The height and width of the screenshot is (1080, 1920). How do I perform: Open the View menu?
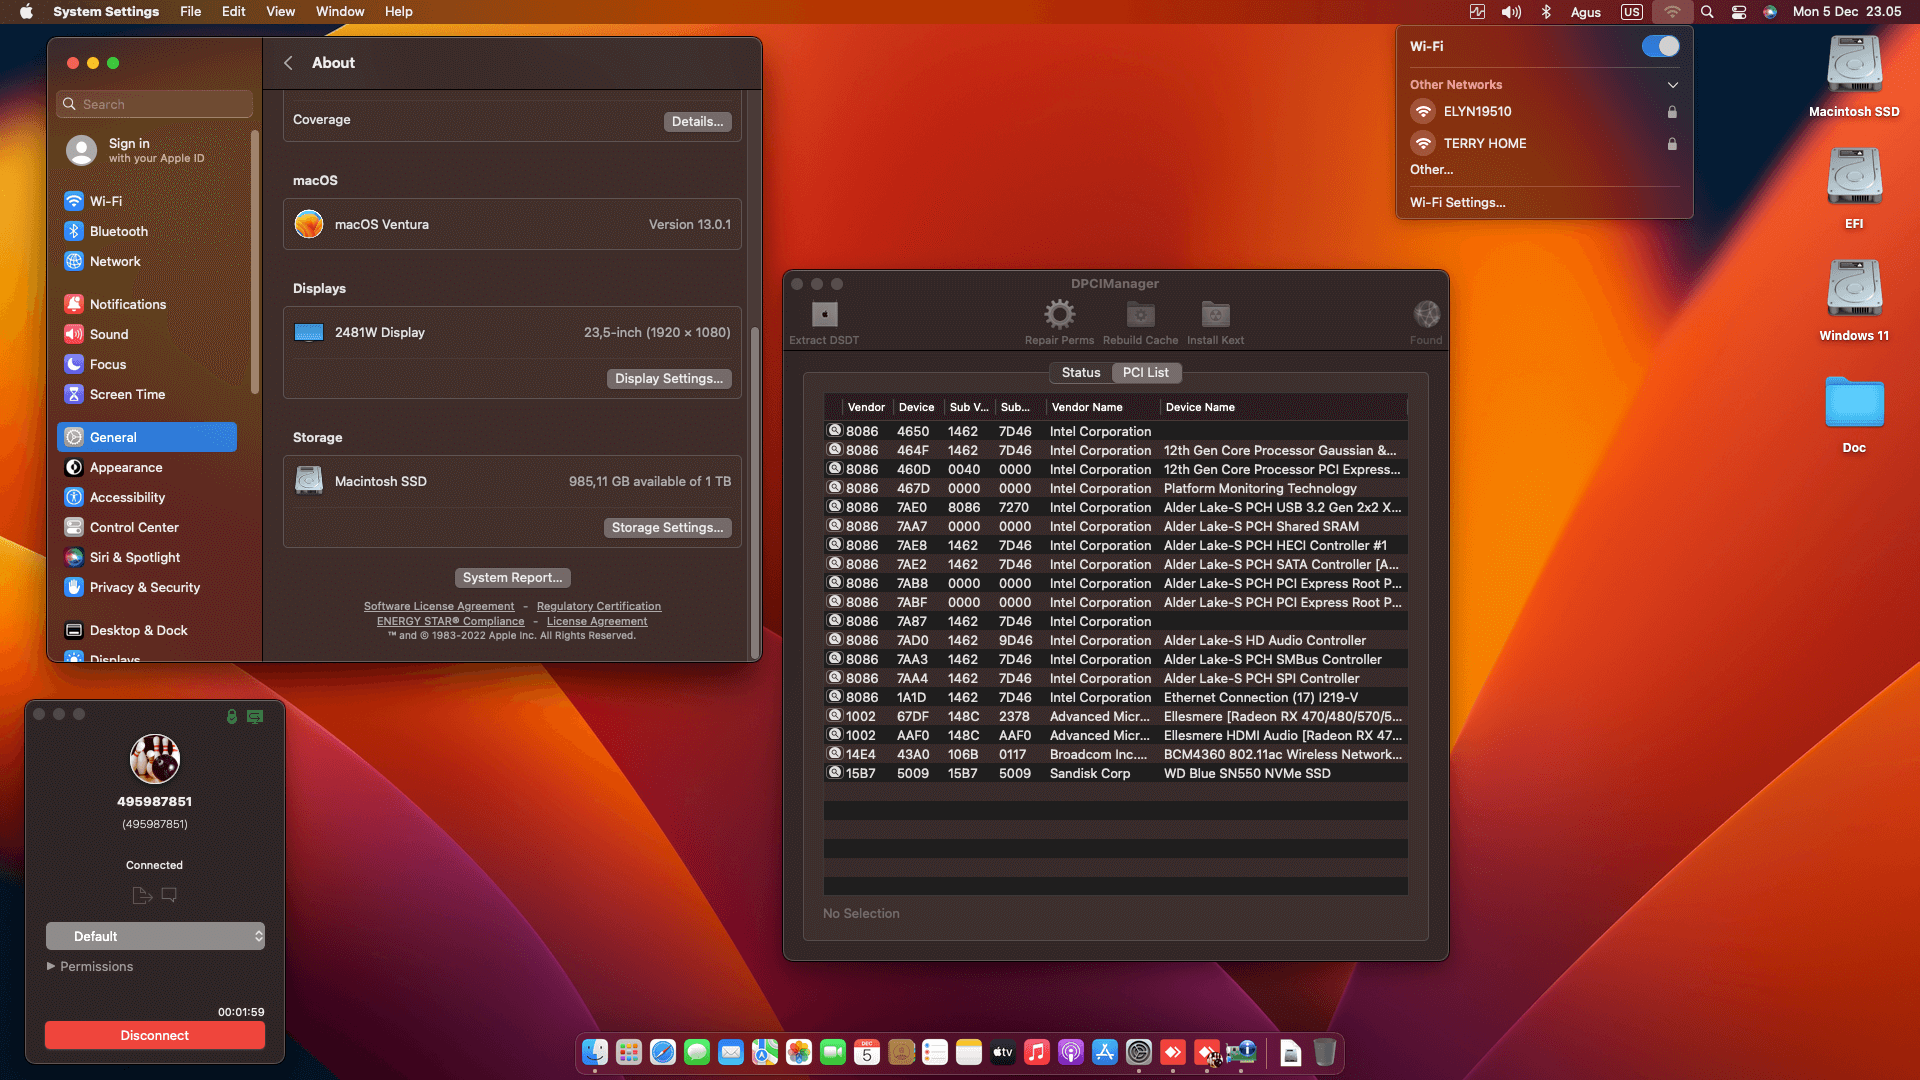click(x=280, y=12)
